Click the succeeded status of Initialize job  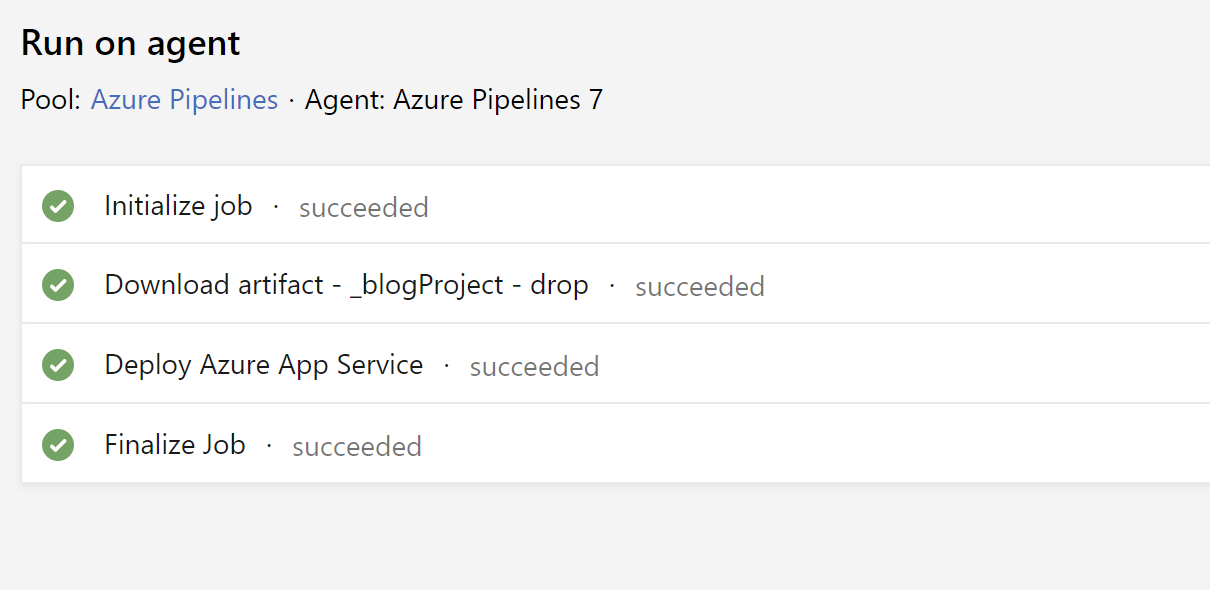point(364,208)
